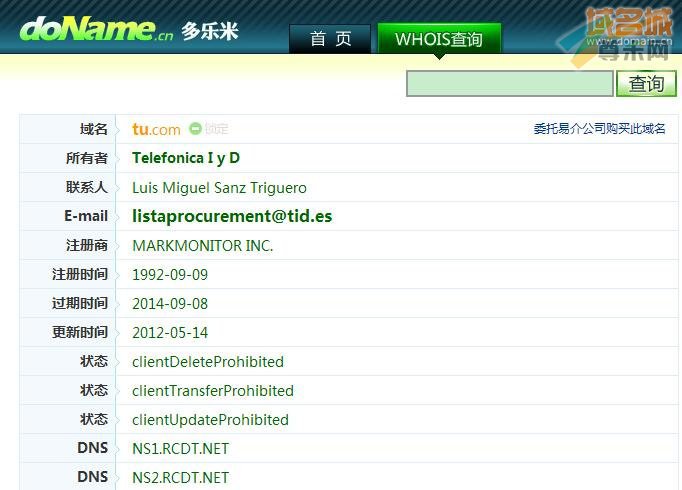Image resolution: width=682 pixels, height=490 pixels.
Task: Click the green lock status icon beside tu.com
Action: pos(195,129)
